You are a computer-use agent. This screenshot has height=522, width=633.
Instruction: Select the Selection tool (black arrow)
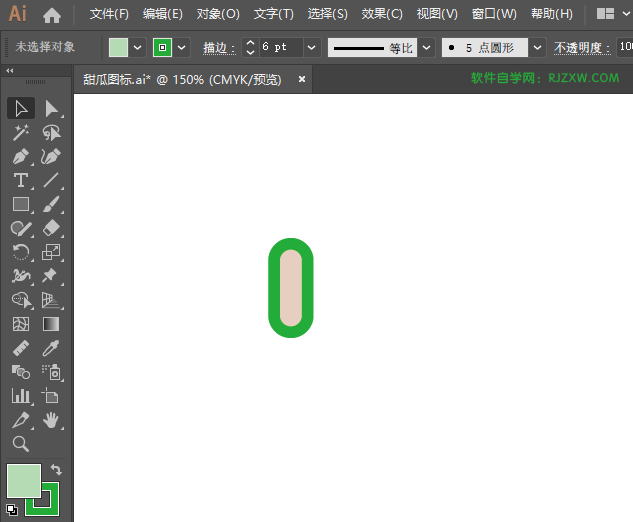tap(21, 108)
